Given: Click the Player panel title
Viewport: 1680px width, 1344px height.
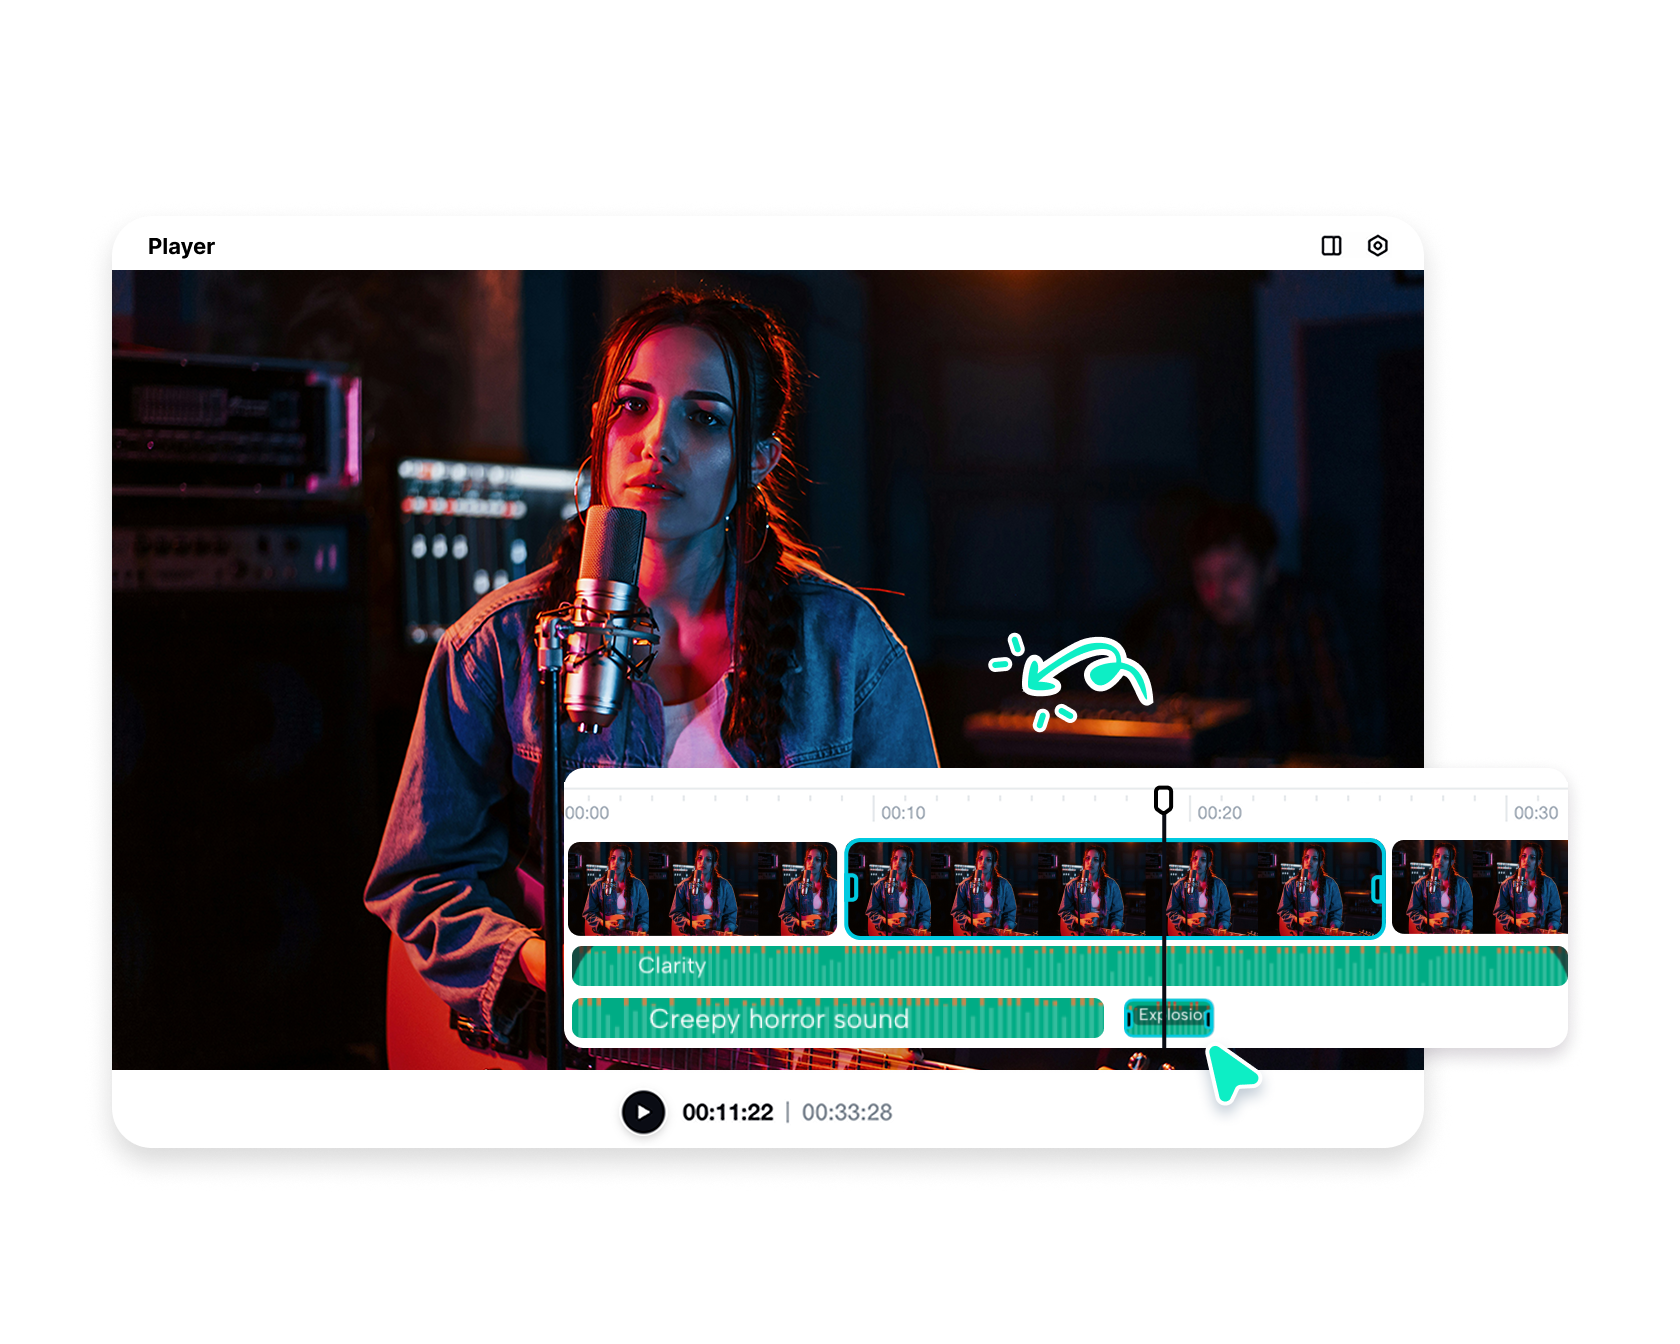Looking at the screenshot, I should point(181,246).
